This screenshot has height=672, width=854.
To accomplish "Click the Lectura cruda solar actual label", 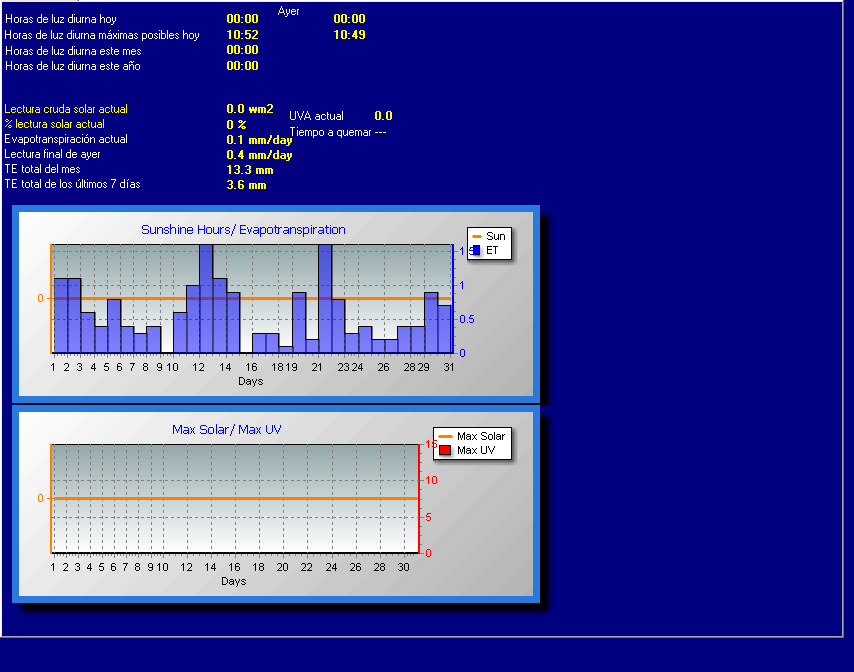I will pyautogui.click(x=66, y=109).
